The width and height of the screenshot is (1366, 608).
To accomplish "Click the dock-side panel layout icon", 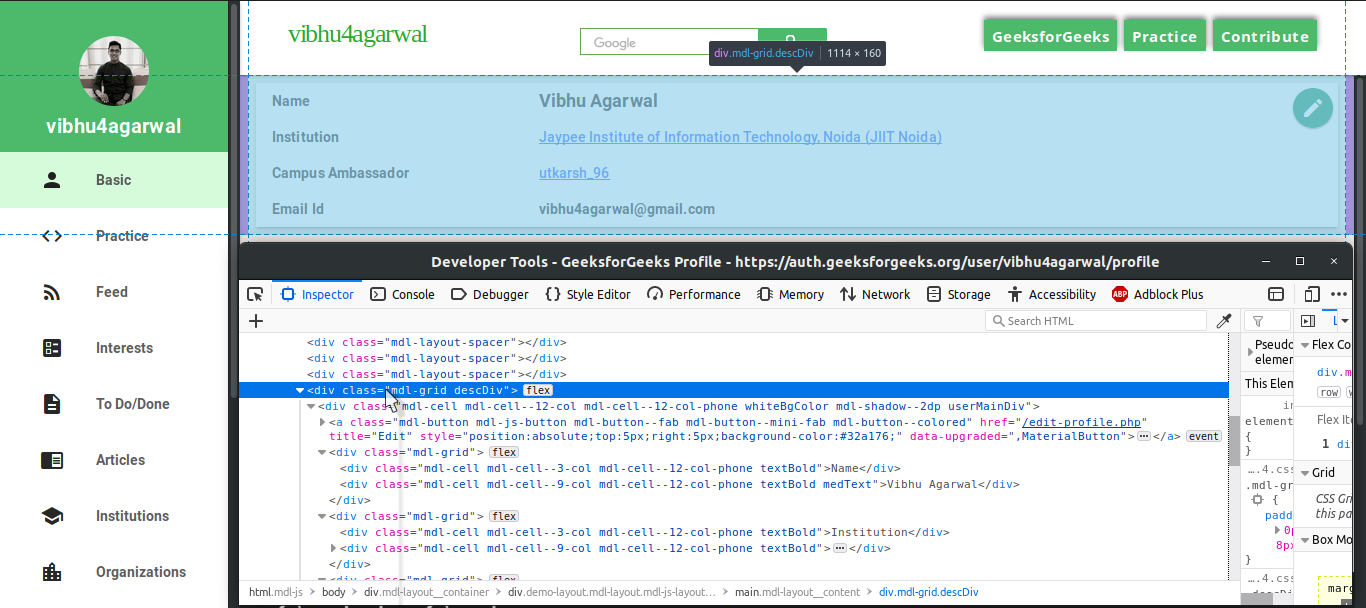I will pos(1276,294).
